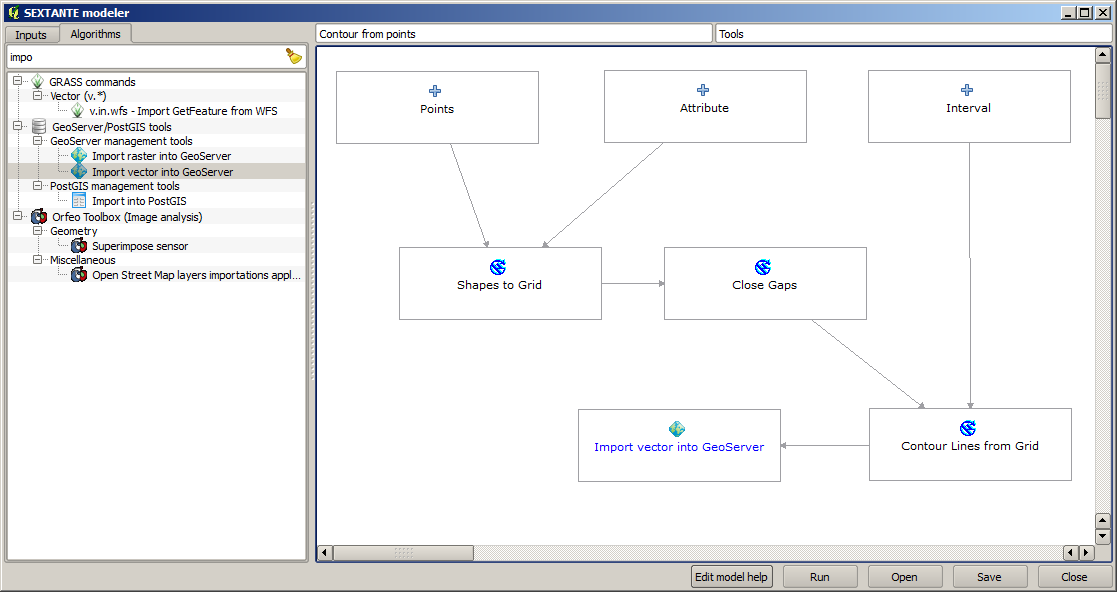
Task: Click the SEXTANTE modeler title bar icon
Action: [13, 13]
